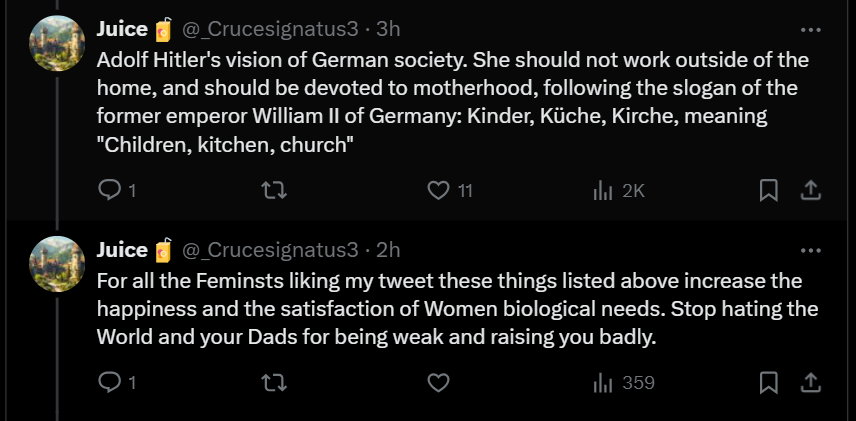Screen dimensions: 856x421
Task: Share the 2h tweet
Action: click(x=811, y=383)
